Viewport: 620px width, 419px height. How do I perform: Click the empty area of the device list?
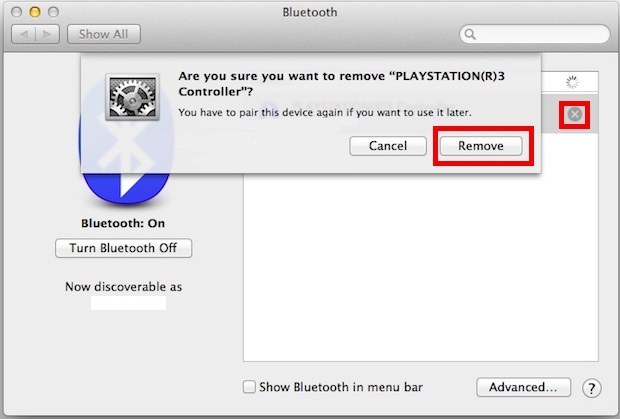coord(421,267)
